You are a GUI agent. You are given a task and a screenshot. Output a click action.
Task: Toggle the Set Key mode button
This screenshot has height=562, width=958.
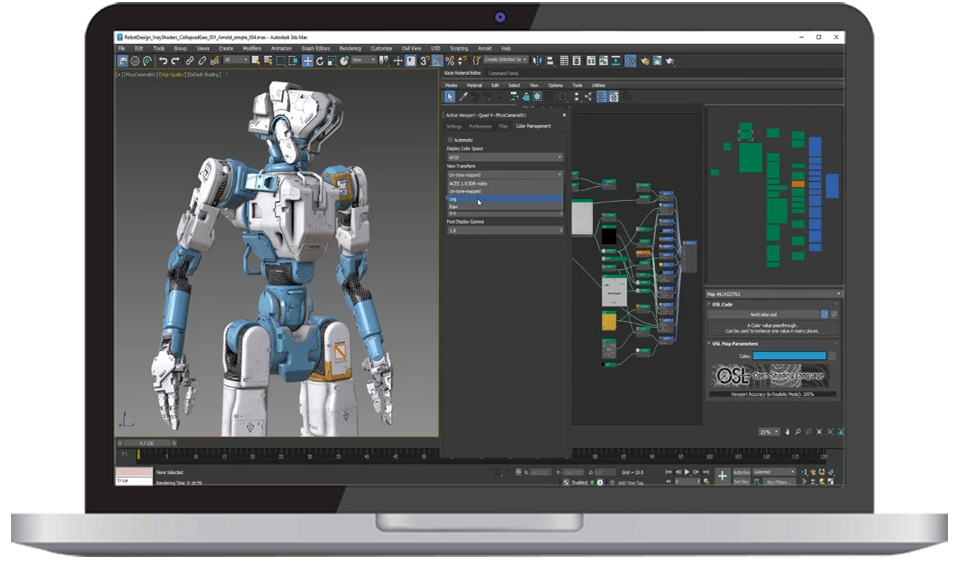(741, 481)
